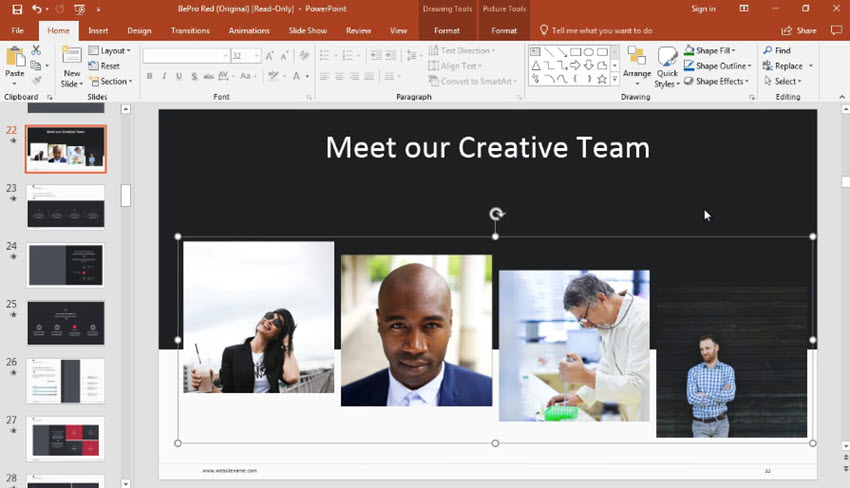Toggle Italic formatting

tap(164, 76)
